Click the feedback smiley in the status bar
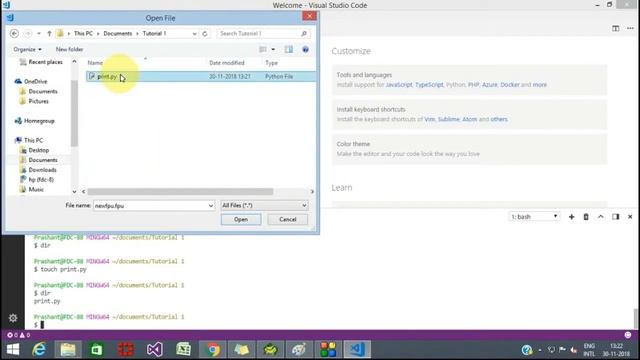 (628, 335)
